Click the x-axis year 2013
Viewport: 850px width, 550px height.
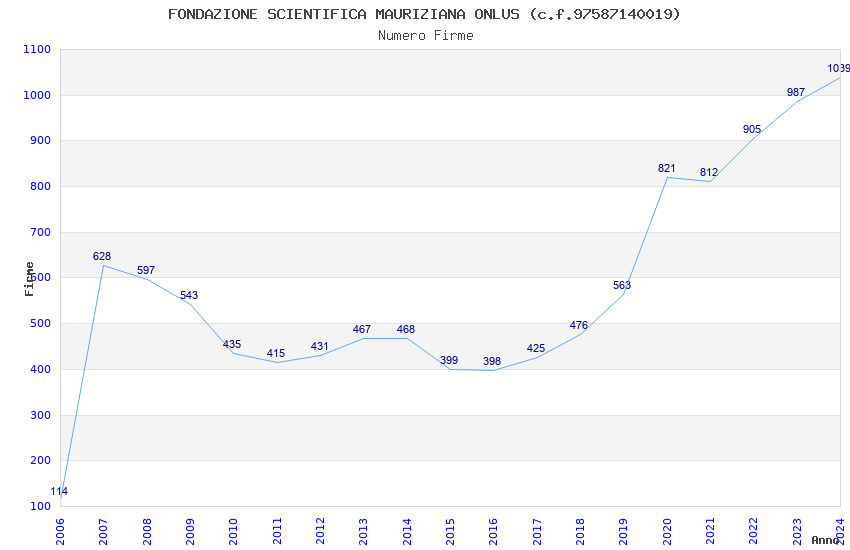coord(364,532)
